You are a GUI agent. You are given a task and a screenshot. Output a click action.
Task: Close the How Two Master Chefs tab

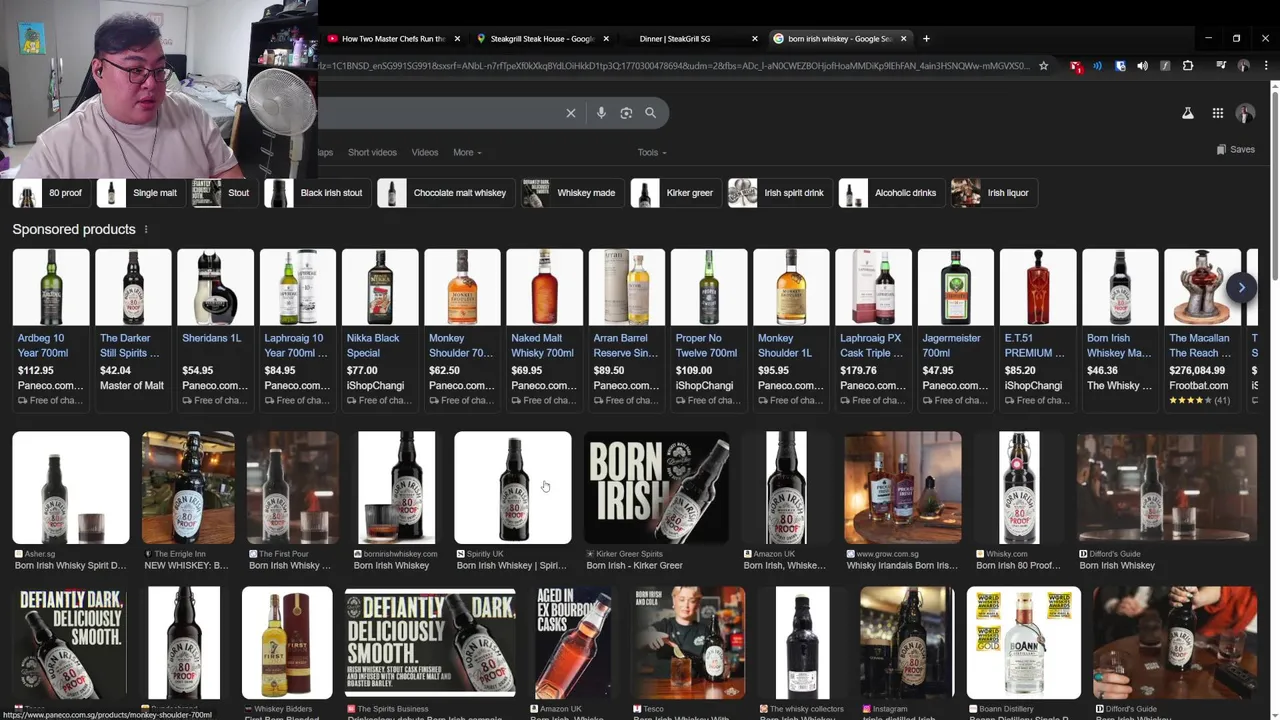point(457,39)
